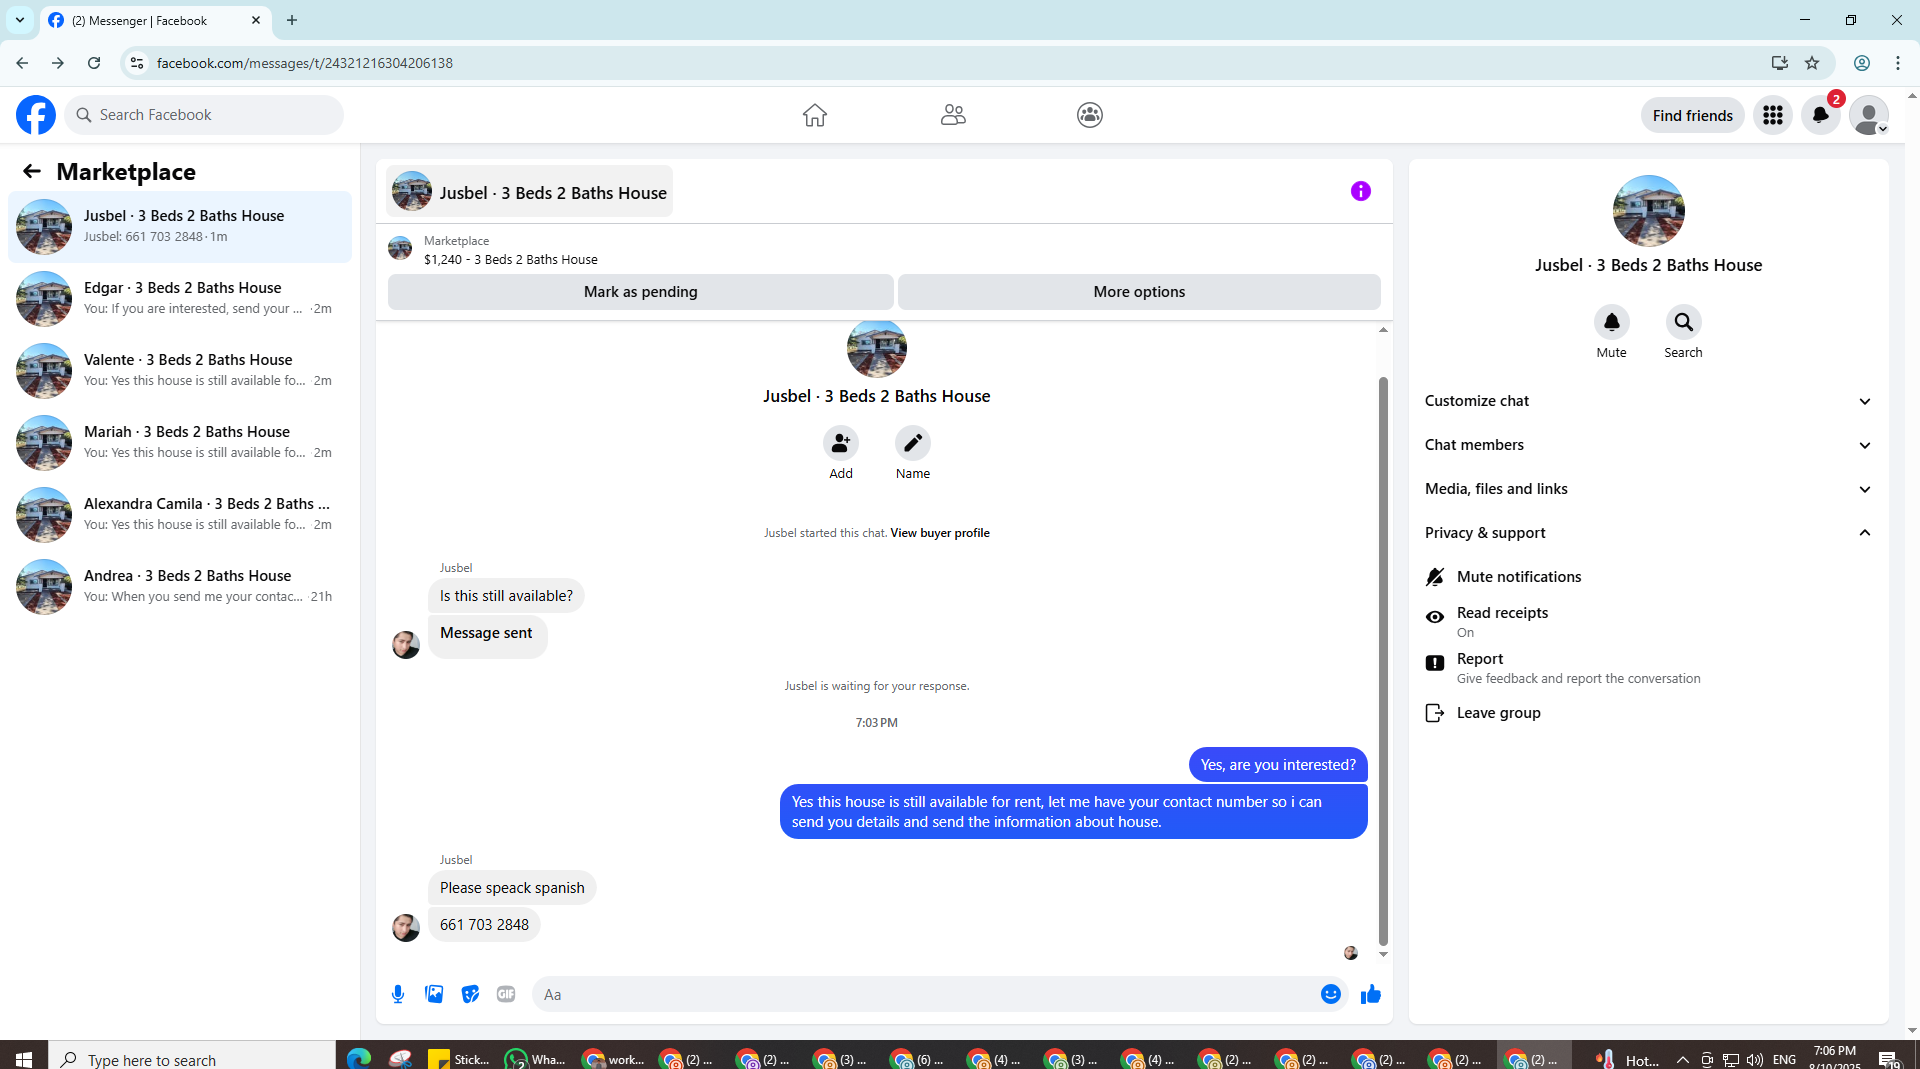Search in conversation magnifier icon
This screenshot has width=1920, height=1069.
[x=1684, y=322]
